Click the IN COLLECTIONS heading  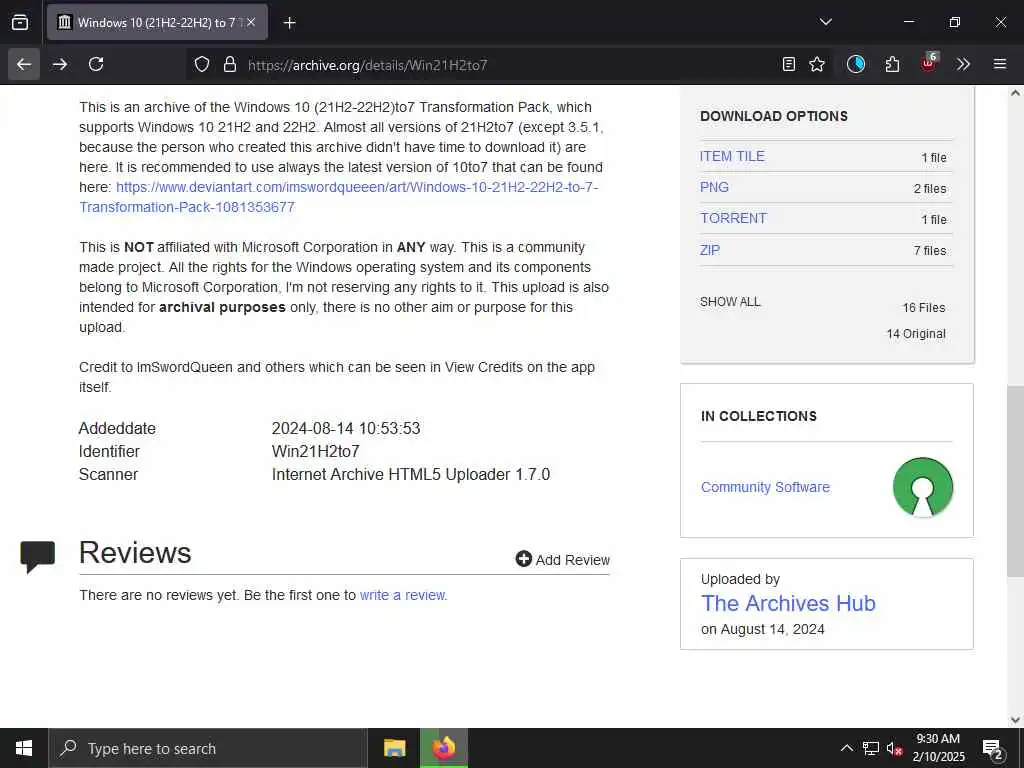pyautogui.click(x=759, y=416)
